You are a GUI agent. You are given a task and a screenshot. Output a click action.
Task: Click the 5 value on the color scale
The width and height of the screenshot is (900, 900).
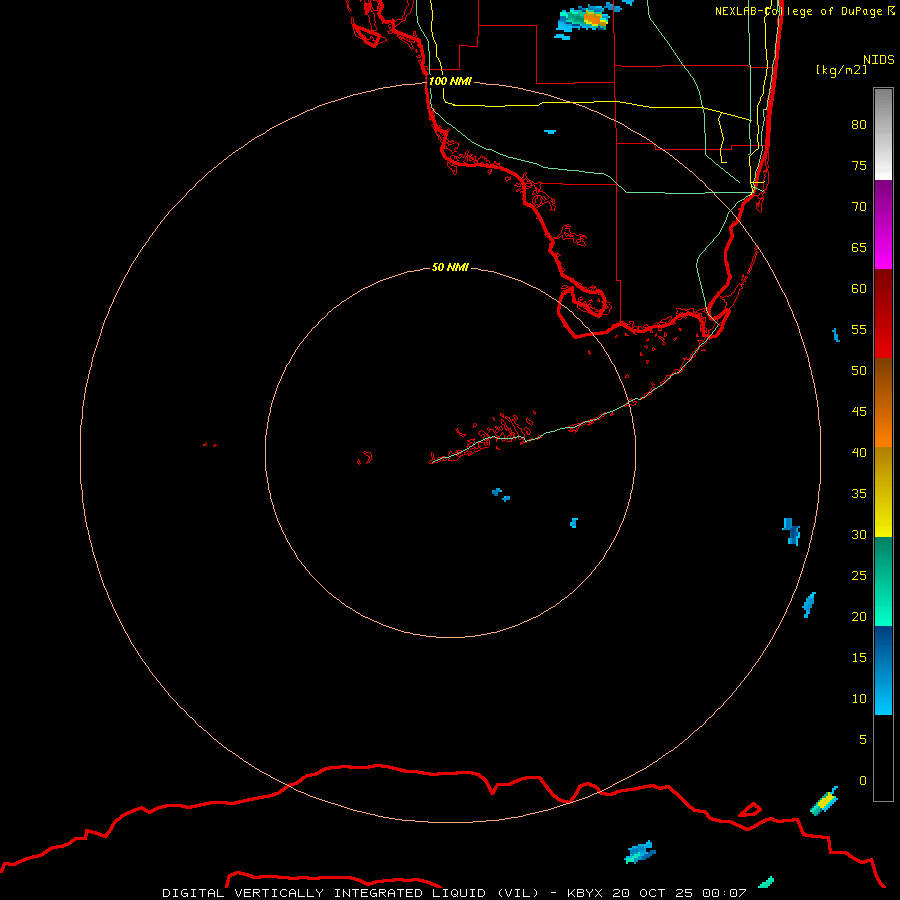(x=863, y=740)
